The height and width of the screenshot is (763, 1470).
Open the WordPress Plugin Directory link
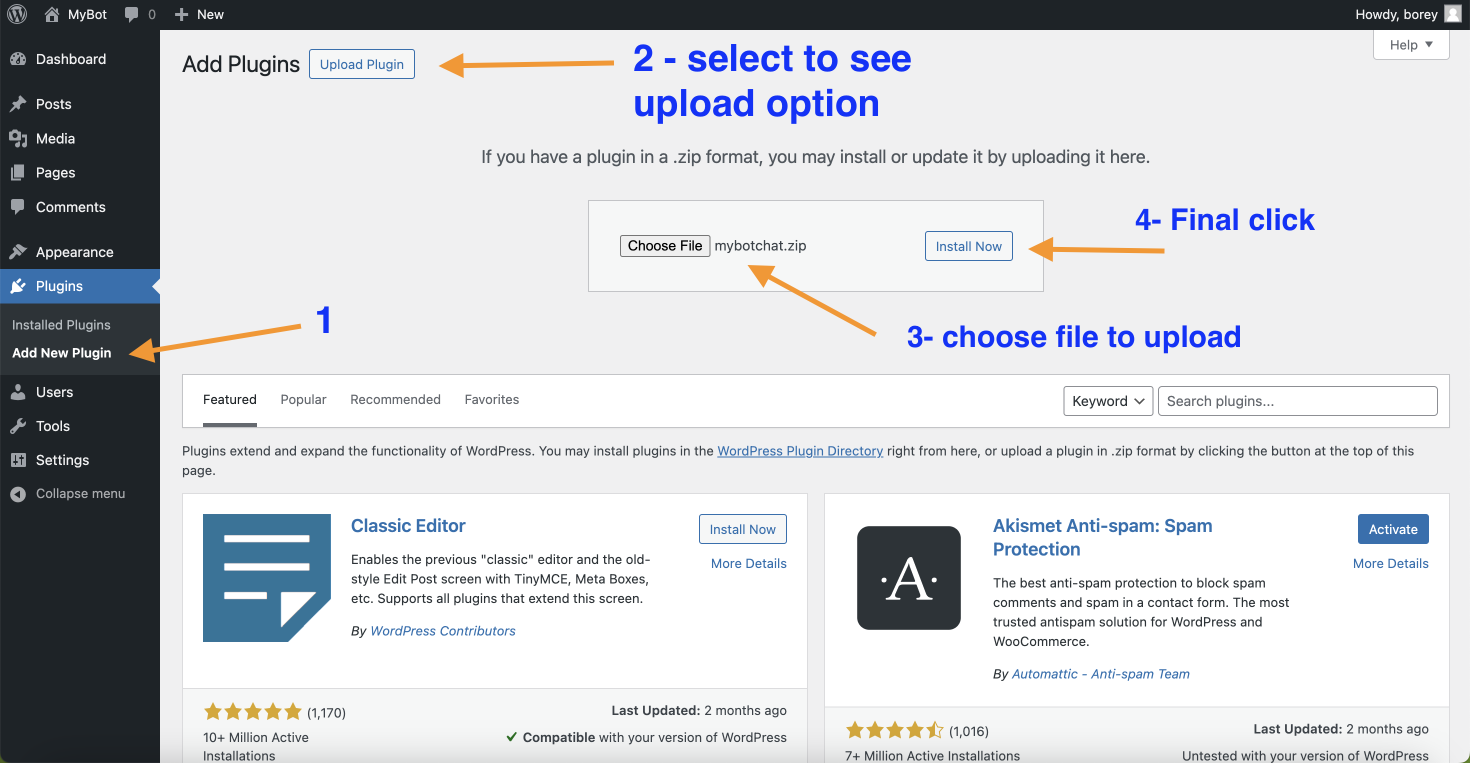coord(800,450)
